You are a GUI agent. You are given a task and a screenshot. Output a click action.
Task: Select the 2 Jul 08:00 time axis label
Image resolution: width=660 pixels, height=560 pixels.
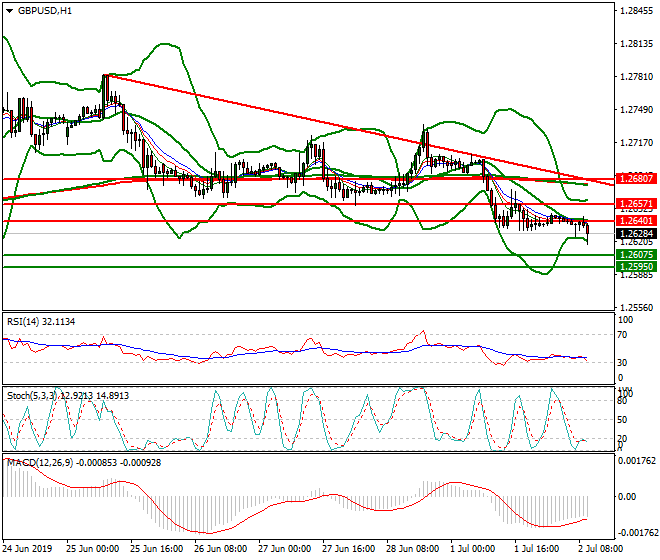pos(601,549)
